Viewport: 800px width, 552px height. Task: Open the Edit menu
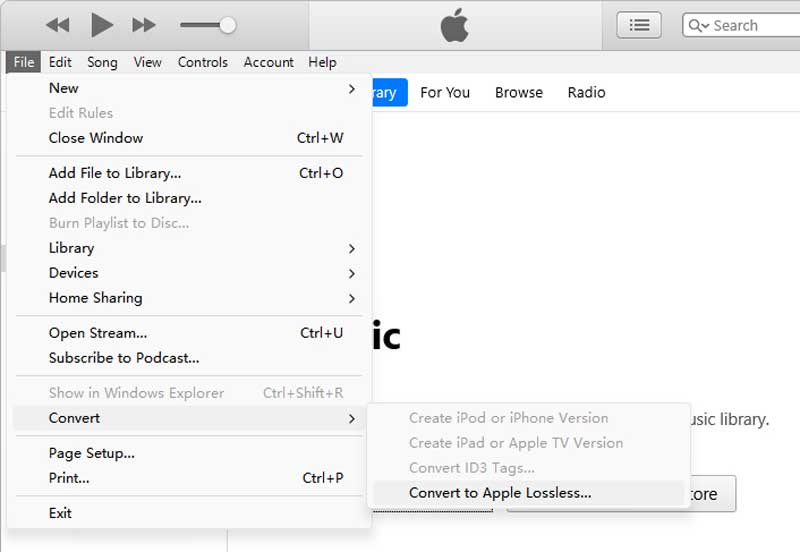coord(60,62)
